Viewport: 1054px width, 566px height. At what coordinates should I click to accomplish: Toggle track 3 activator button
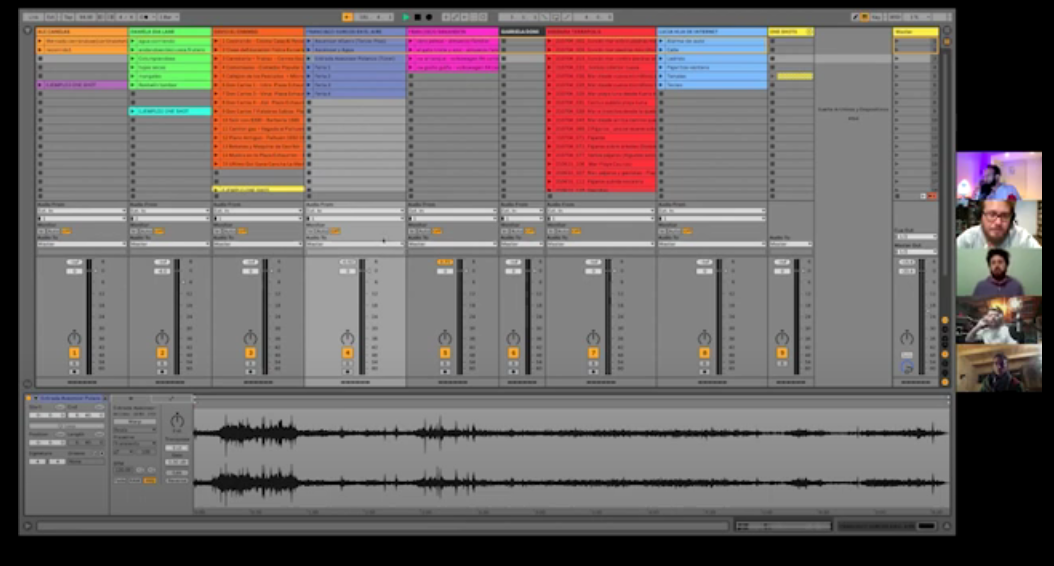point(250,353)
